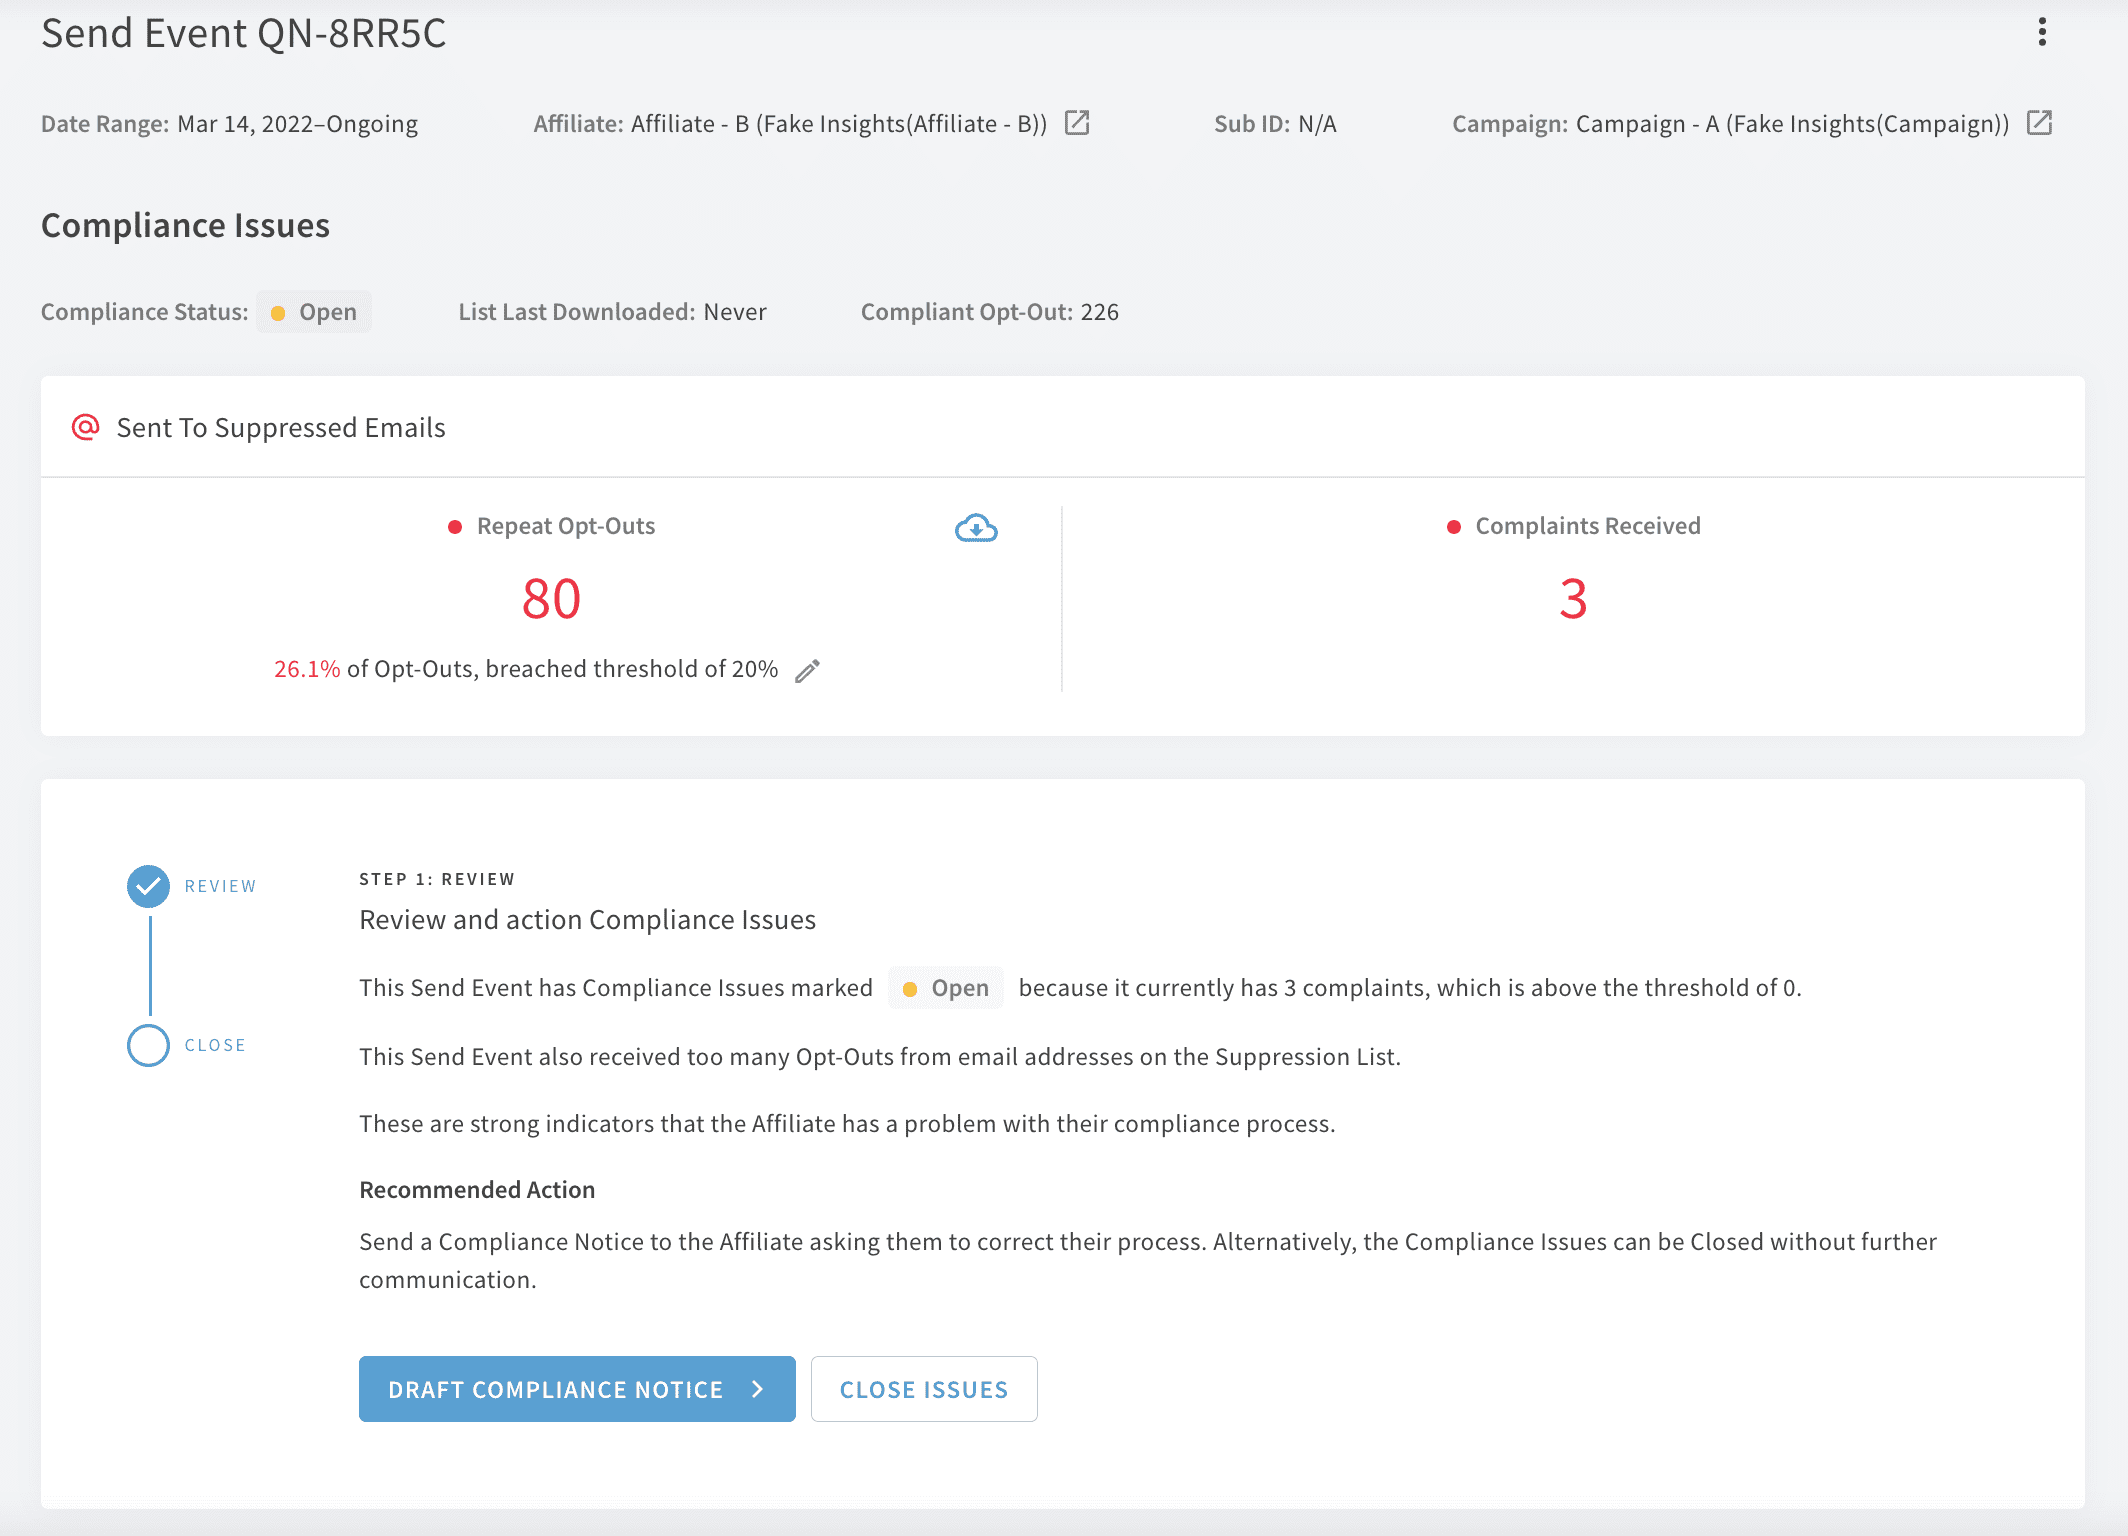
Task: Click the Complaints Received label
Action: (1588, 526)
